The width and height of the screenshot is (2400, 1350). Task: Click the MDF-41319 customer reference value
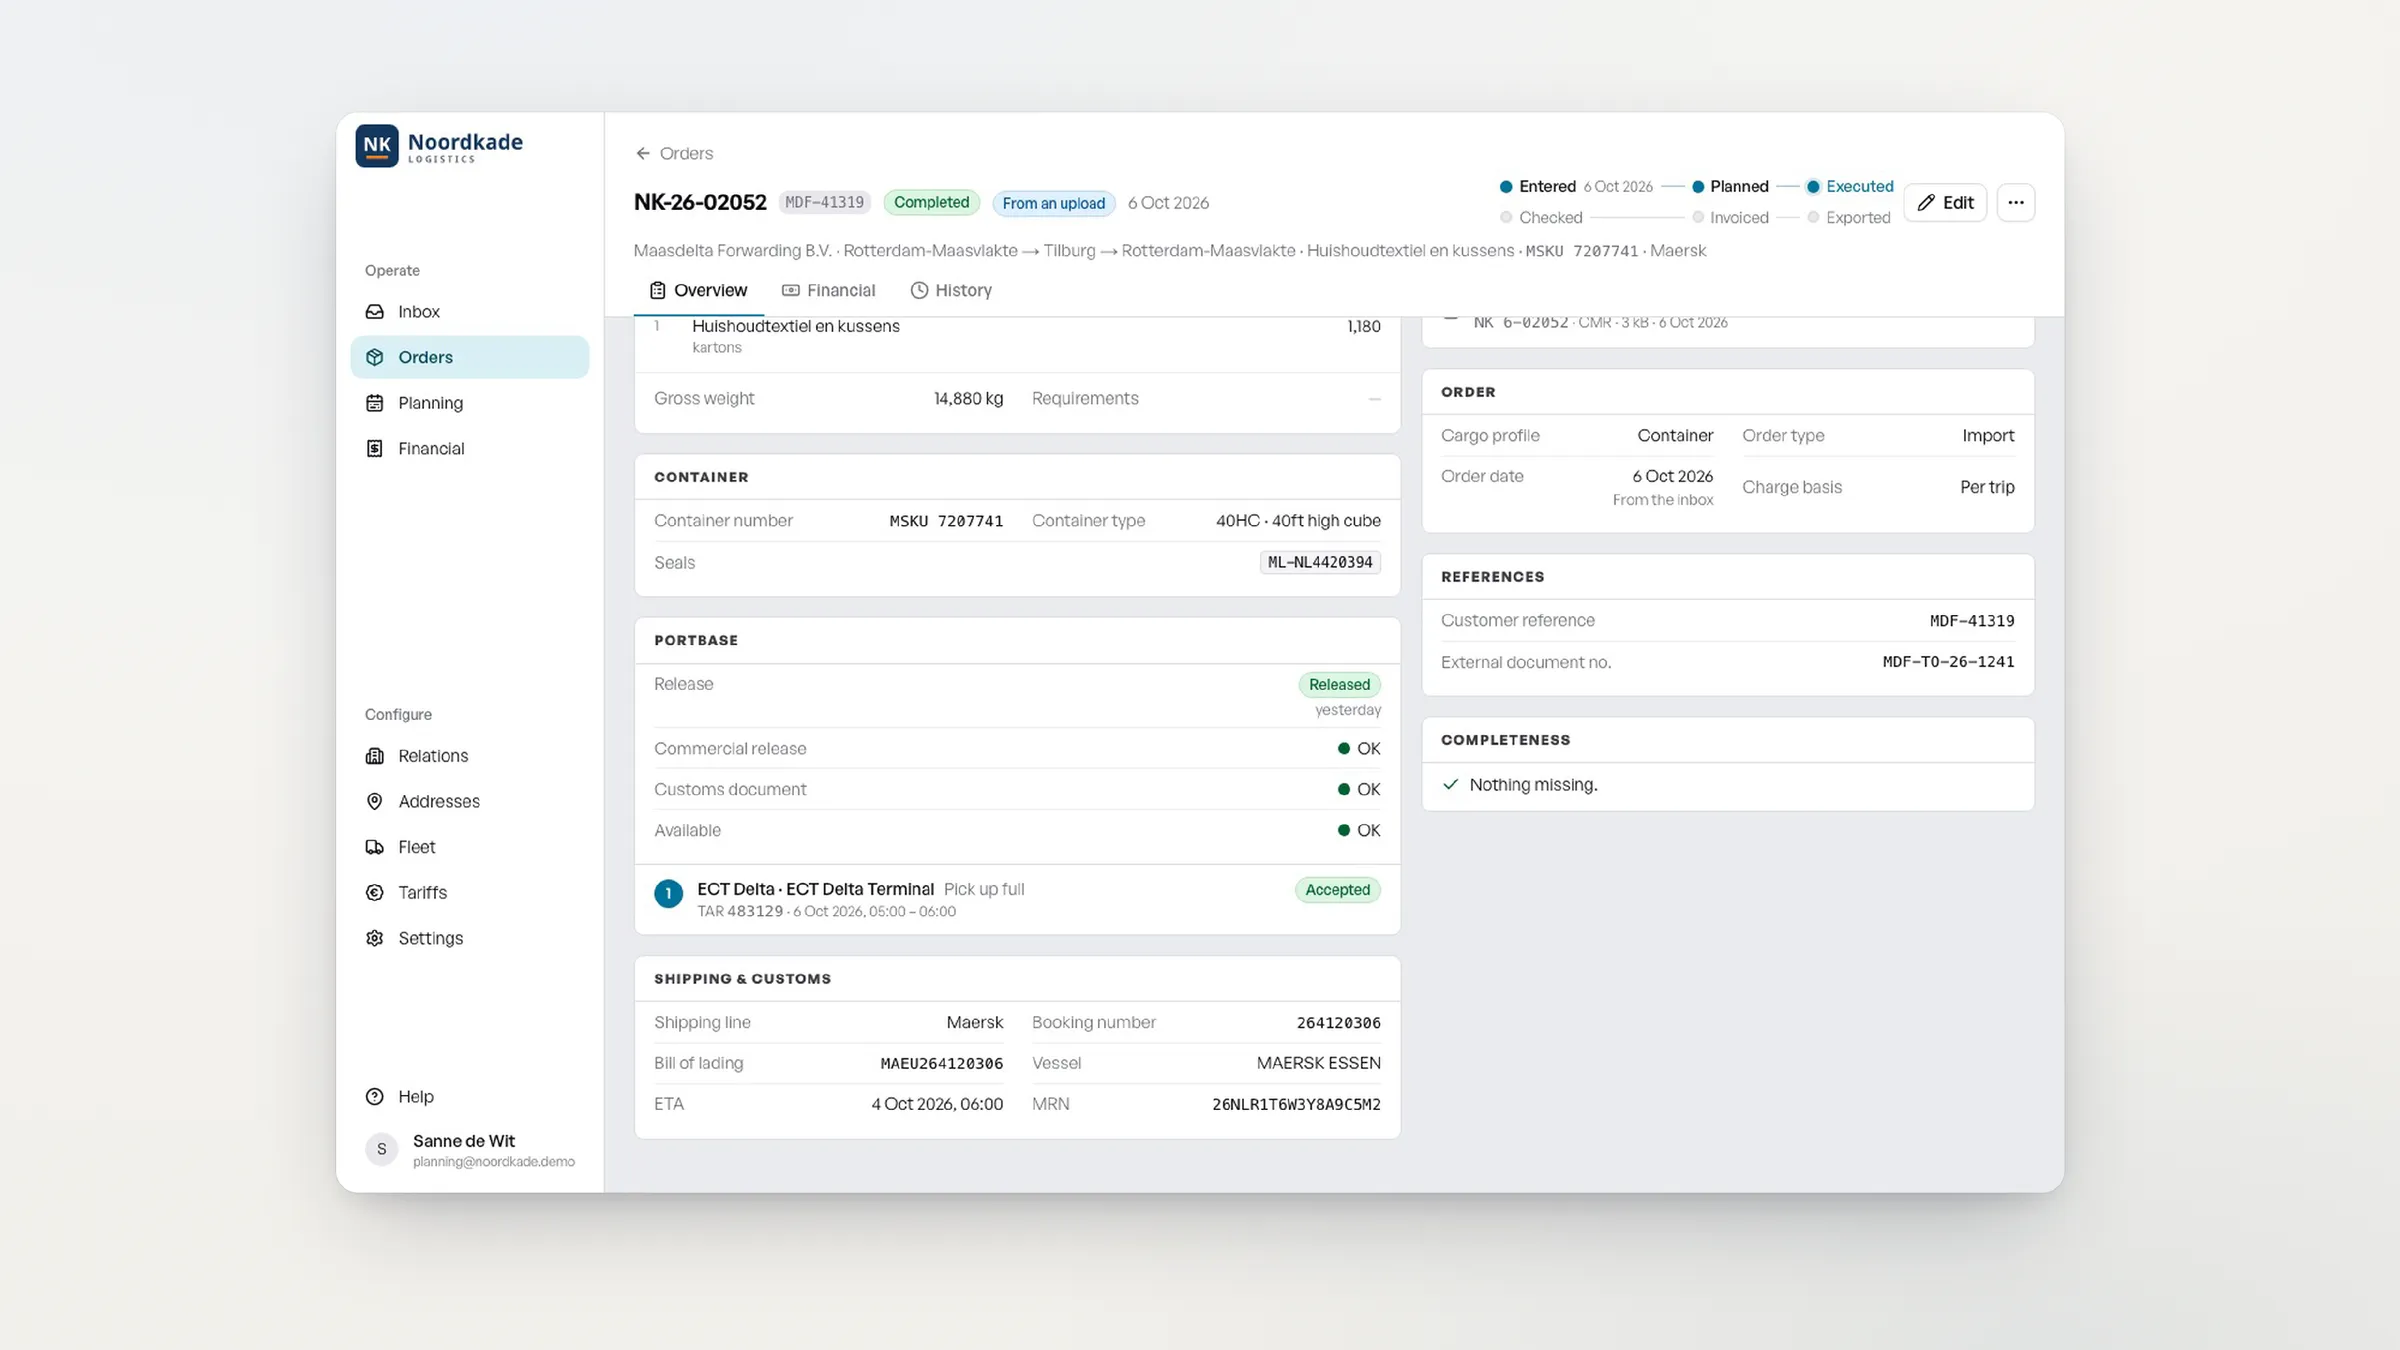click(x=1972, y=621)
